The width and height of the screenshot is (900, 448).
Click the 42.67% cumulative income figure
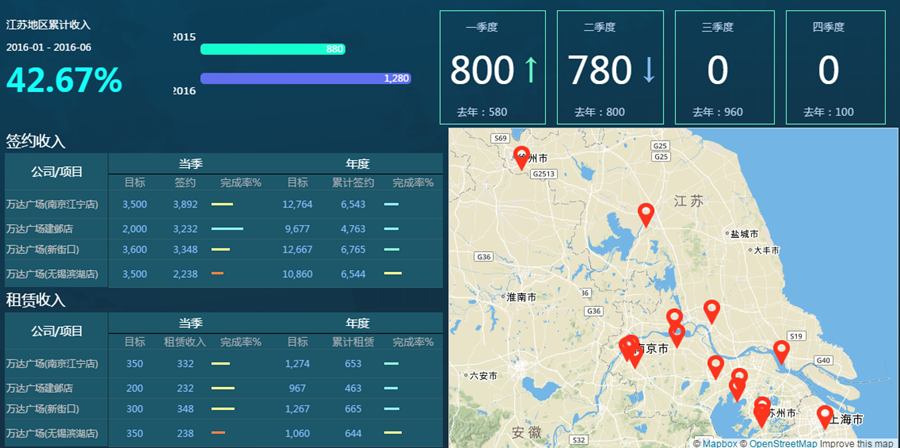pyautogui.click(x=64, y=80)
